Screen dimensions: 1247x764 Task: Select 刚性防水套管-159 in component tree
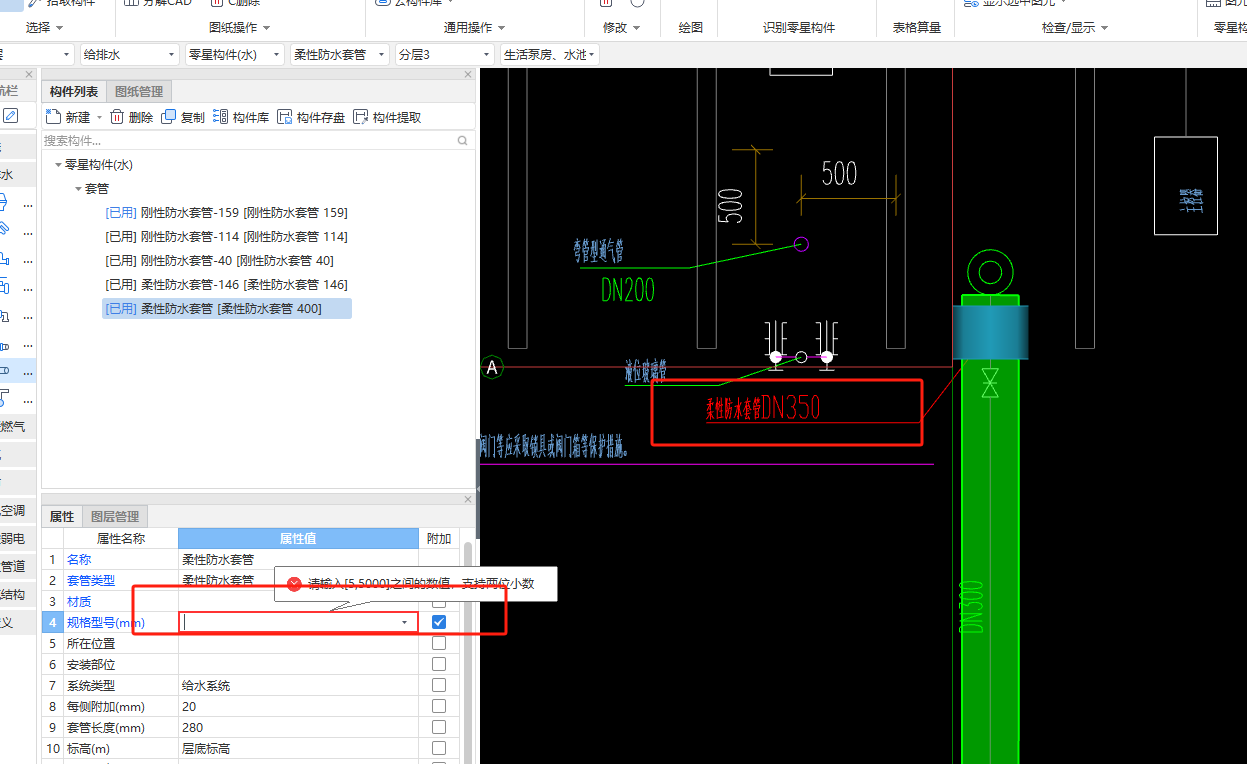click(x=226, y=213)
